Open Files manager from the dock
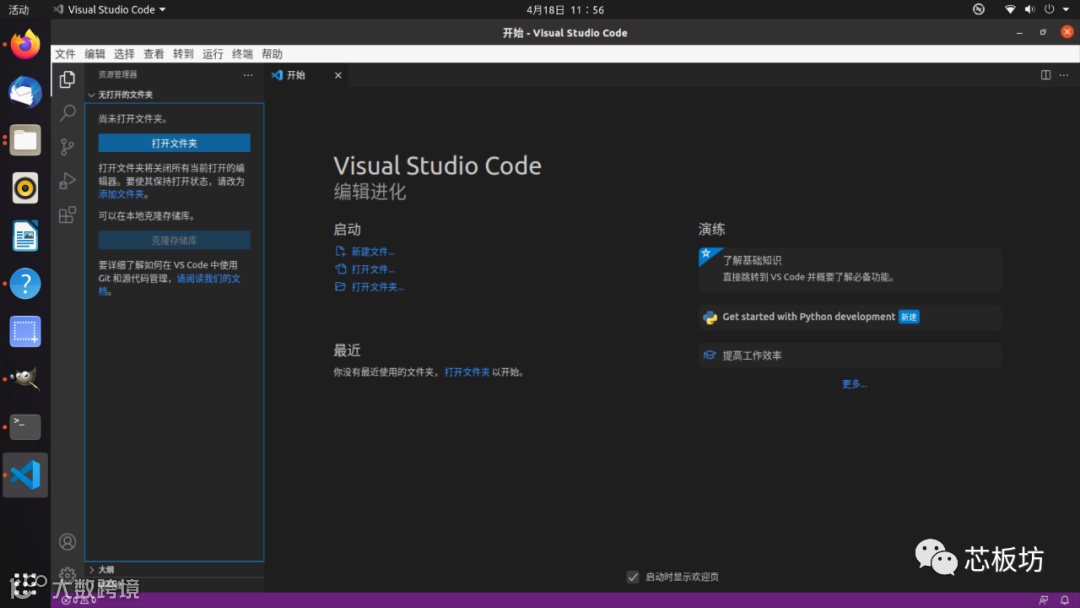 coord(25,140)
